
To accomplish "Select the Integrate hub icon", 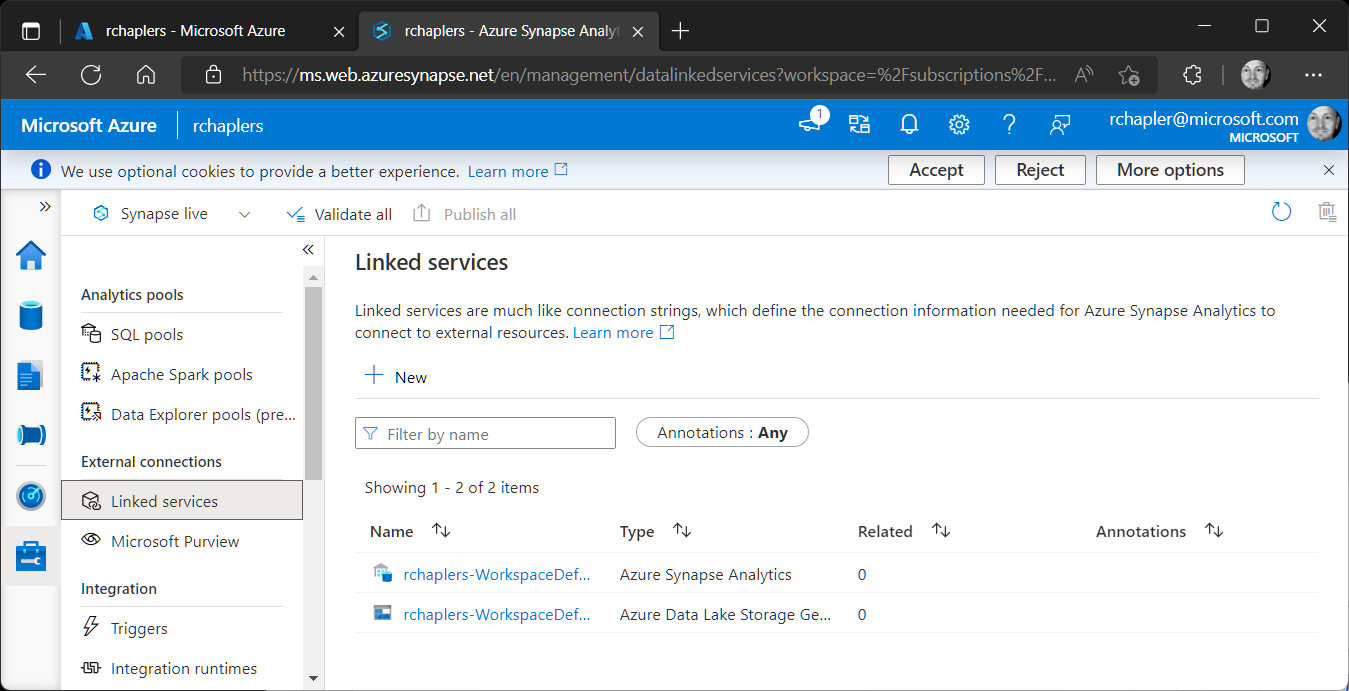I will coord(31,435).
